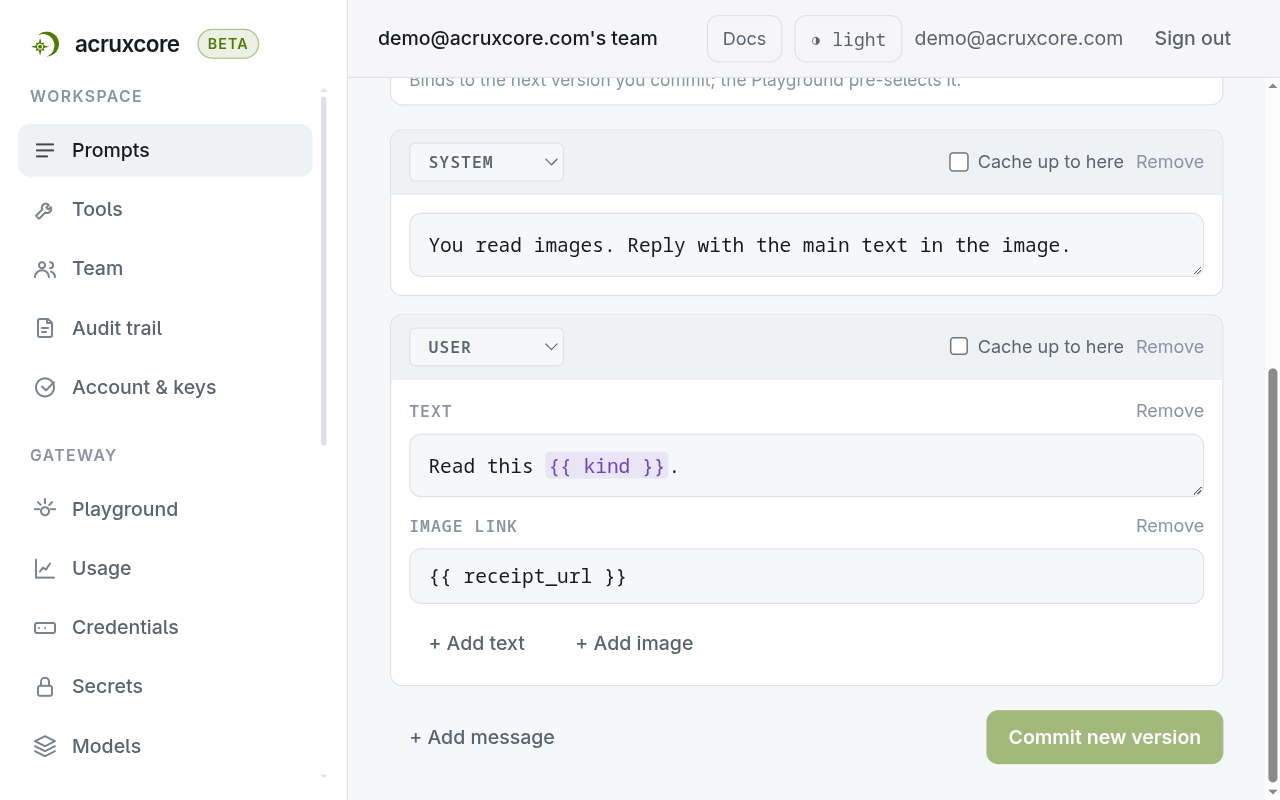Open the Docs link
The width and height of the screenshot is (1280, 800).
[x=744, y=39]
